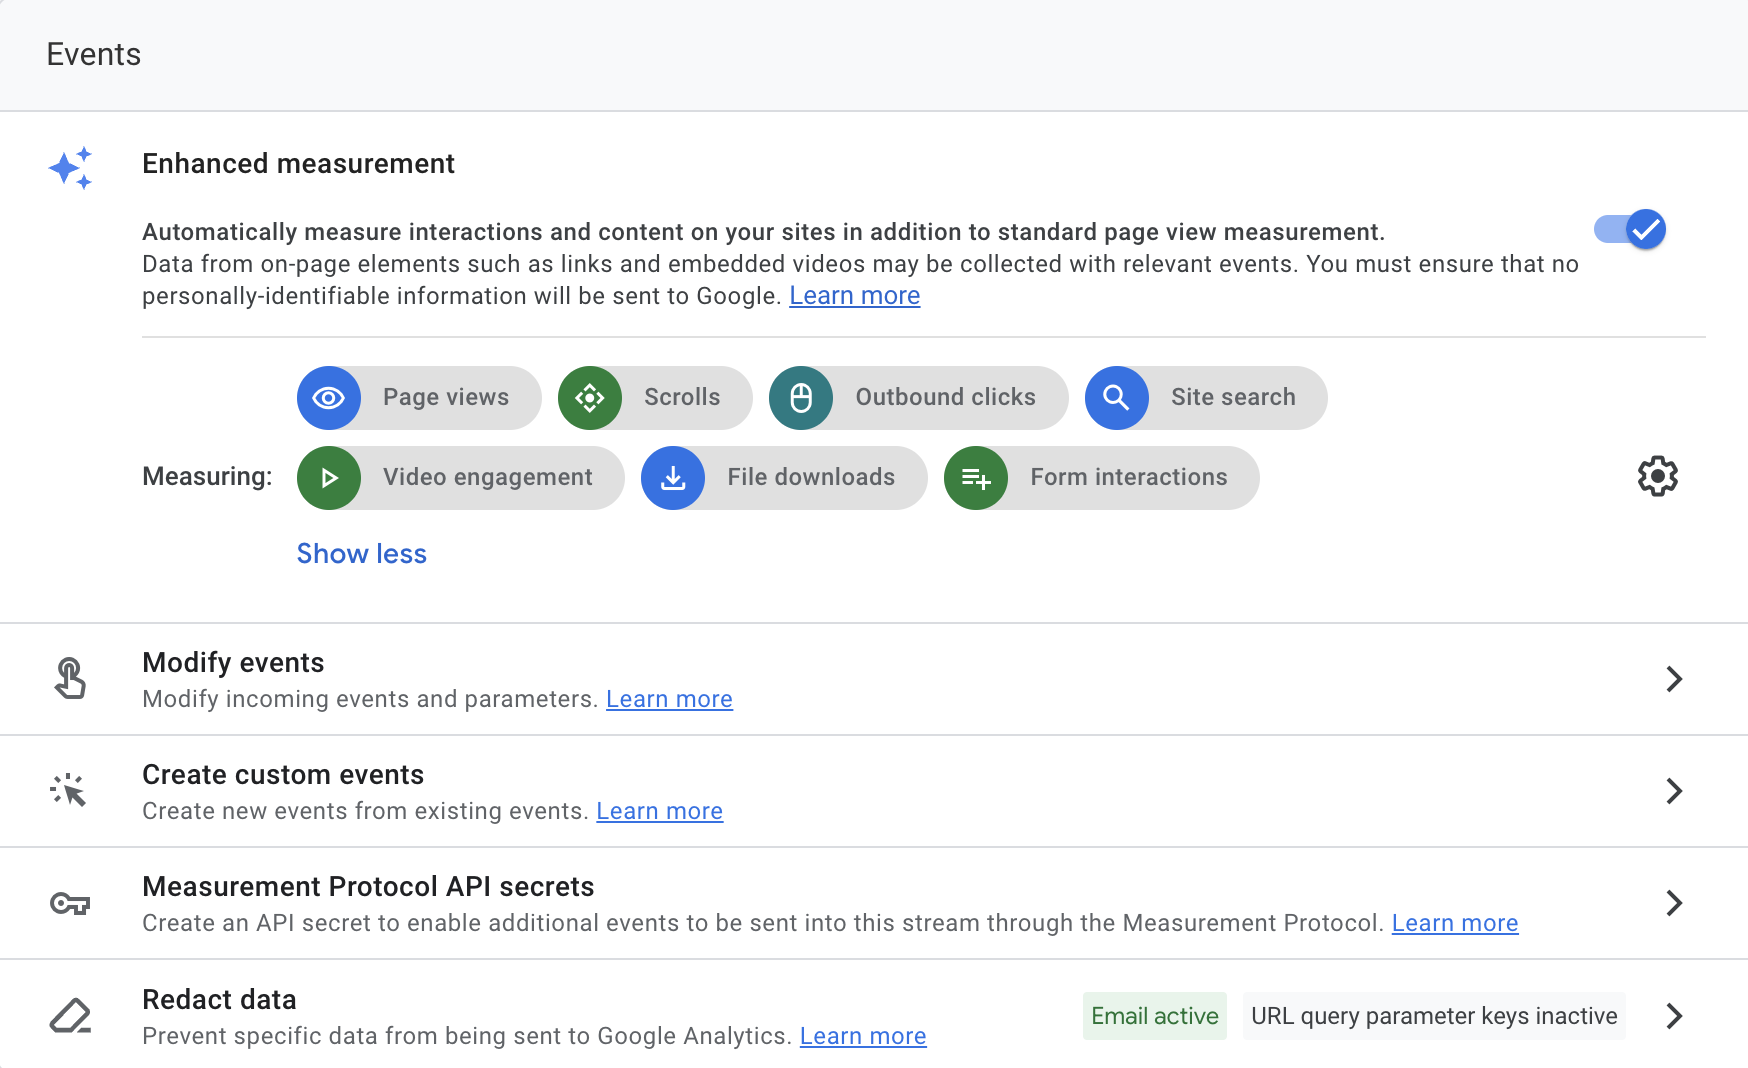
Task: Click the Create custom events cursor icon
Action: 71,790
